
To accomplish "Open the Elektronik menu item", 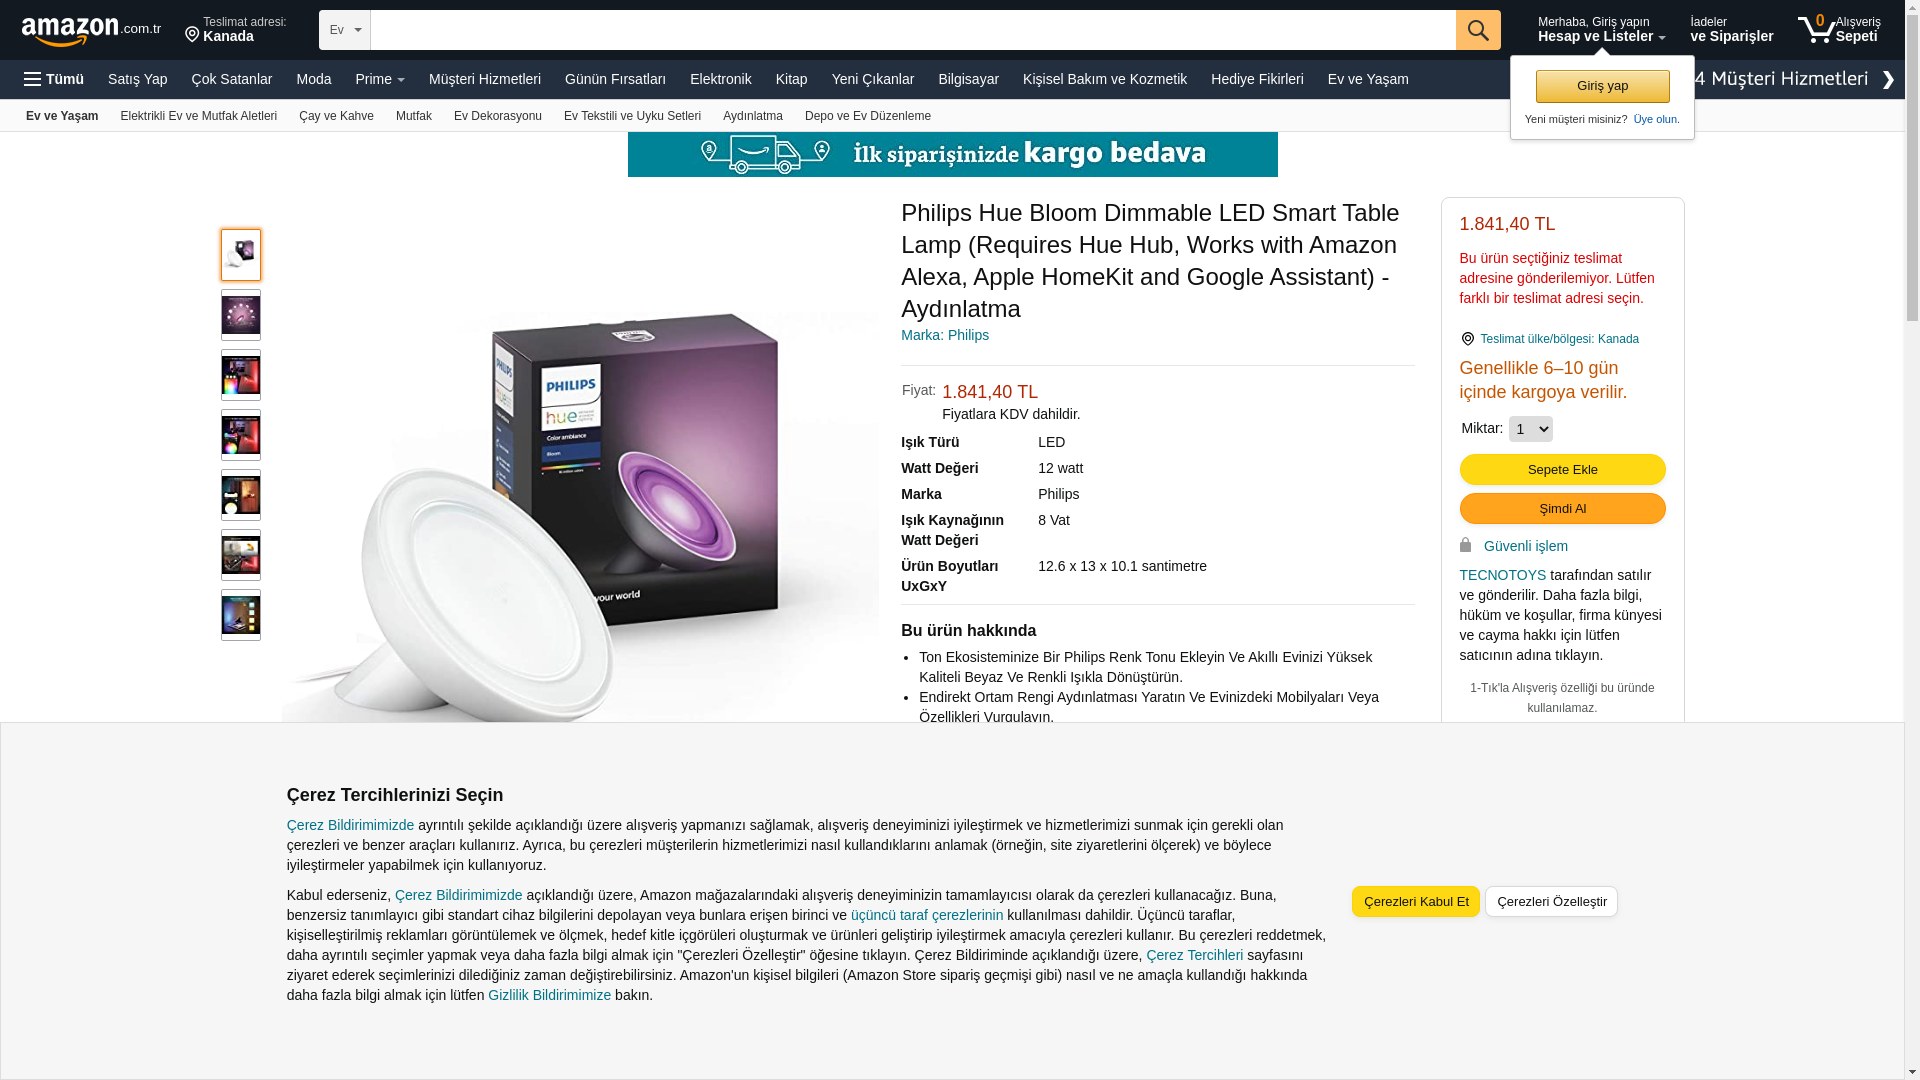I will coord(720,79).
